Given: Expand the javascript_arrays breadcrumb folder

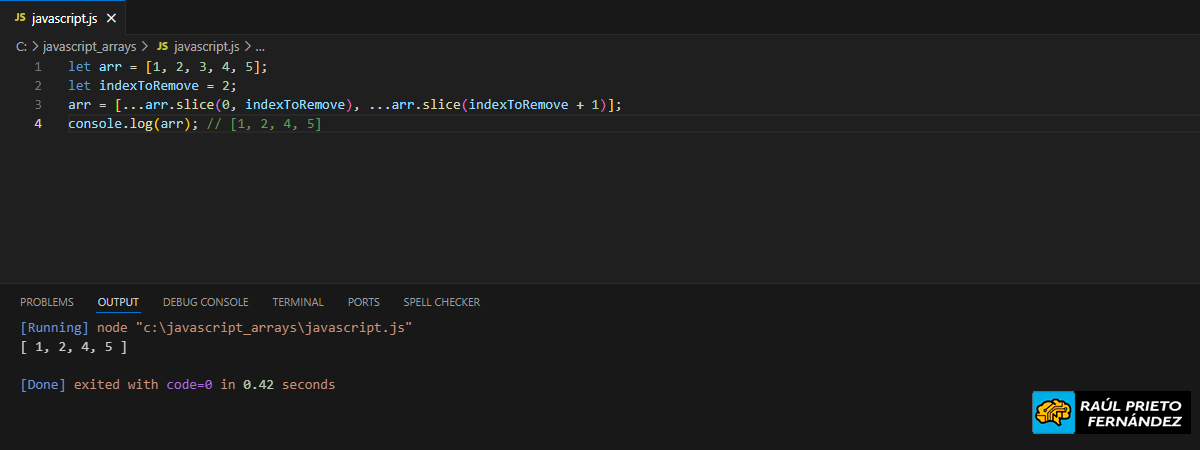Looking at the screenshot, I should tap(89, 47).
